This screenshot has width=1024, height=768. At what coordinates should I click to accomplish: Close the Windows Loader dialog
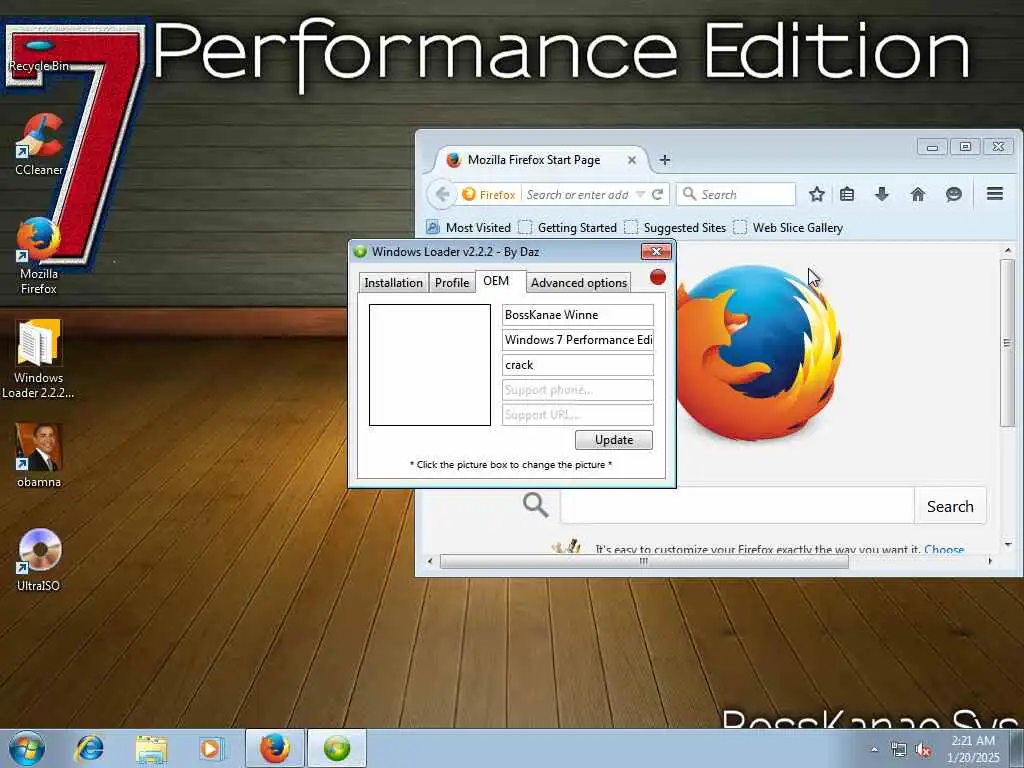[x=656, y=251]
